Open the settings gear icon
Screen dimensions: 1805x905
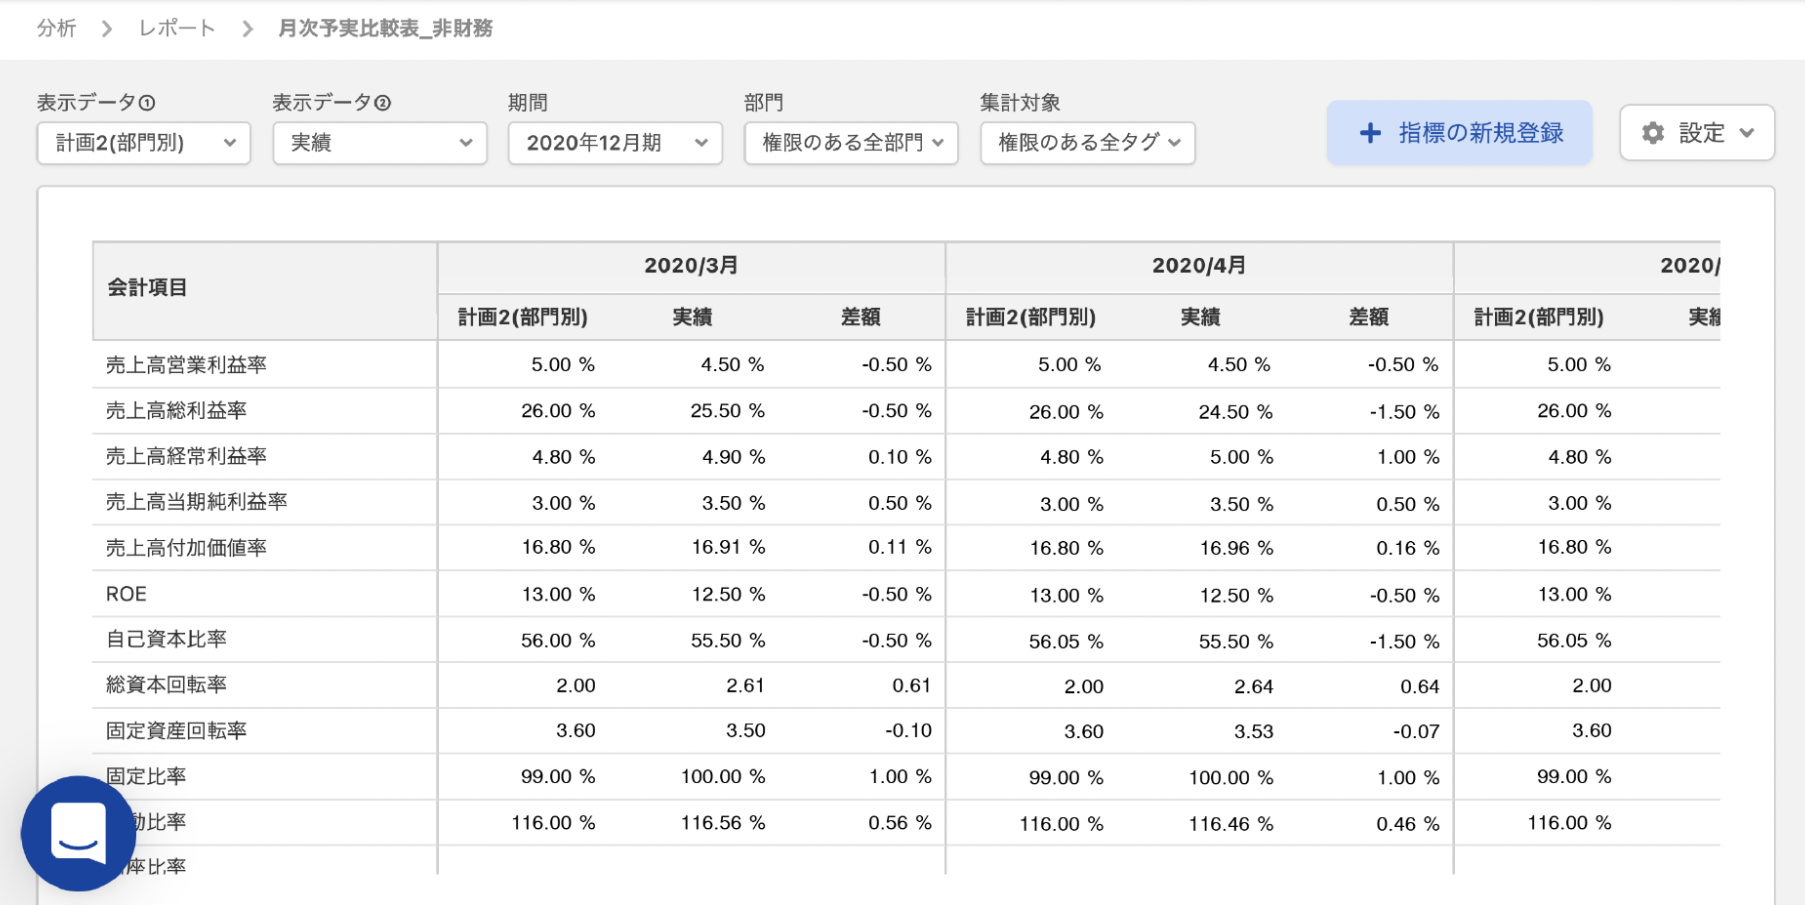click(x=1652, y=132)
